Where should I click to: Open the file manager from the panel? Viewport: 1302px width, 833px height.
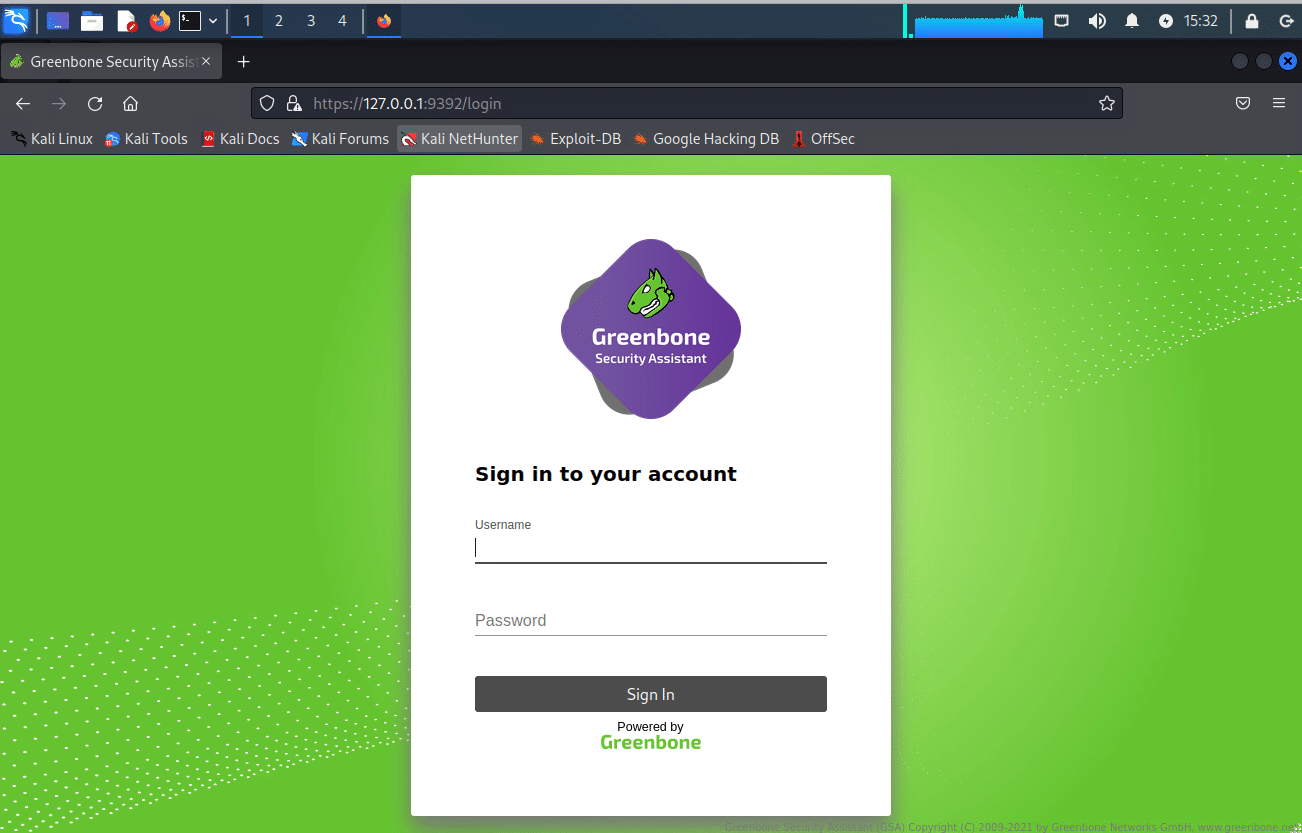coord(92,21)
